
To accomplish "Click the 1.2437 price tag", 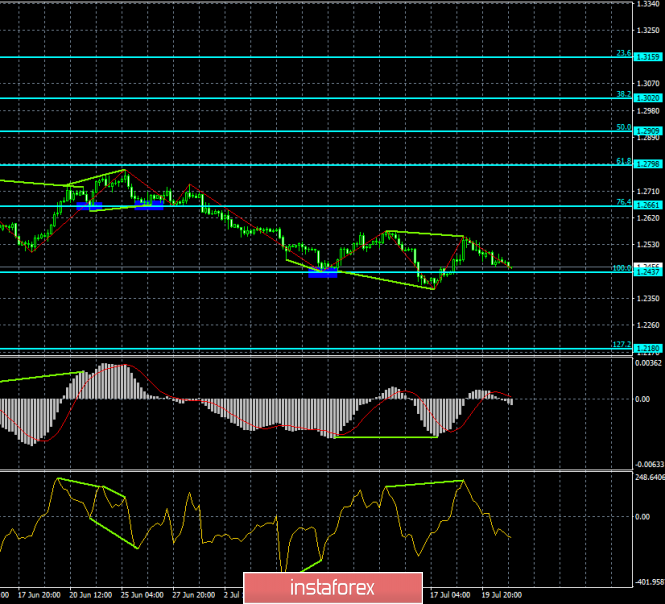I will pos(648,272).
